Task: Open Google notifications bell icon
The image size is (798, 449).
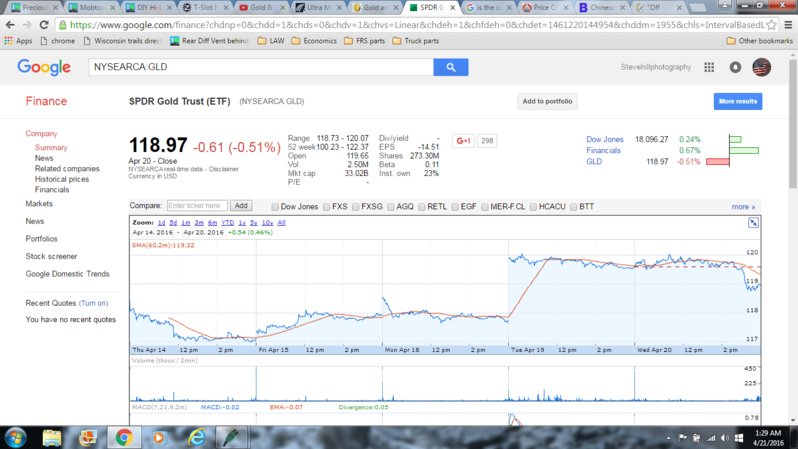Action: point(735,67)
